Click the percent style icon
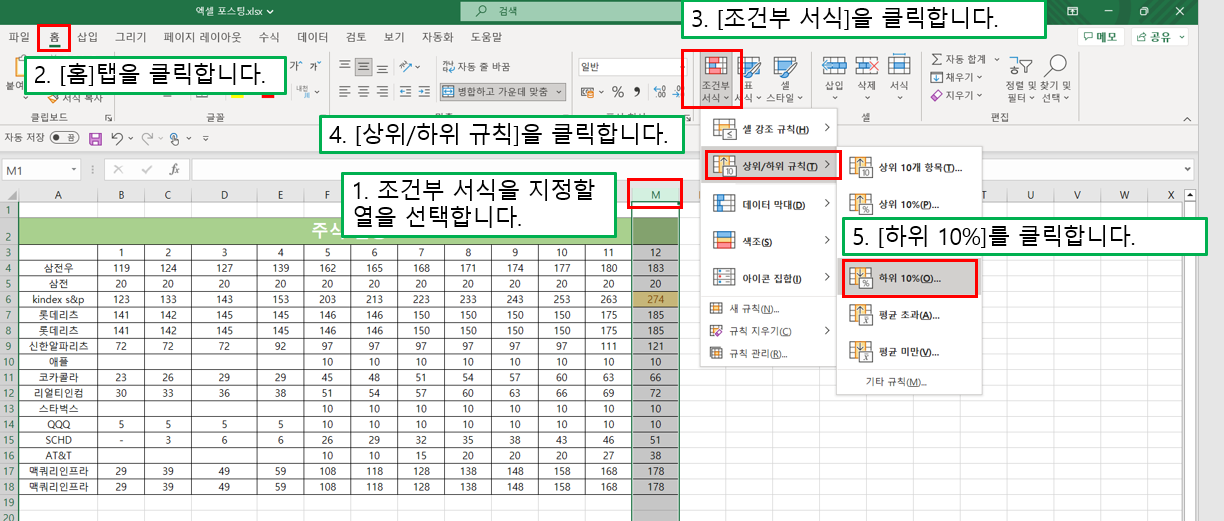This screenshot has width=1224, height=521. coord(617,92)
